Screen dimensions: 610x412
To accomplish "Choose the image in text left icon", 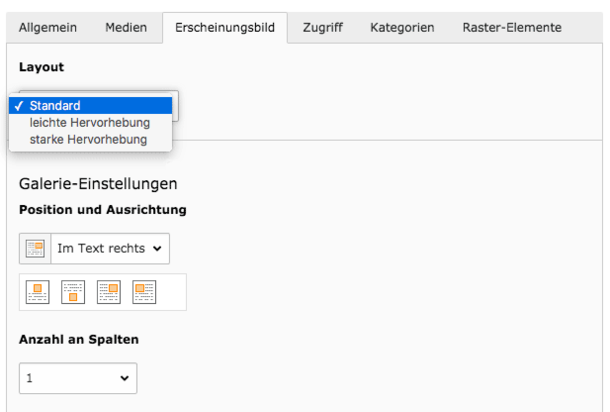I will (x=144, y=292).
